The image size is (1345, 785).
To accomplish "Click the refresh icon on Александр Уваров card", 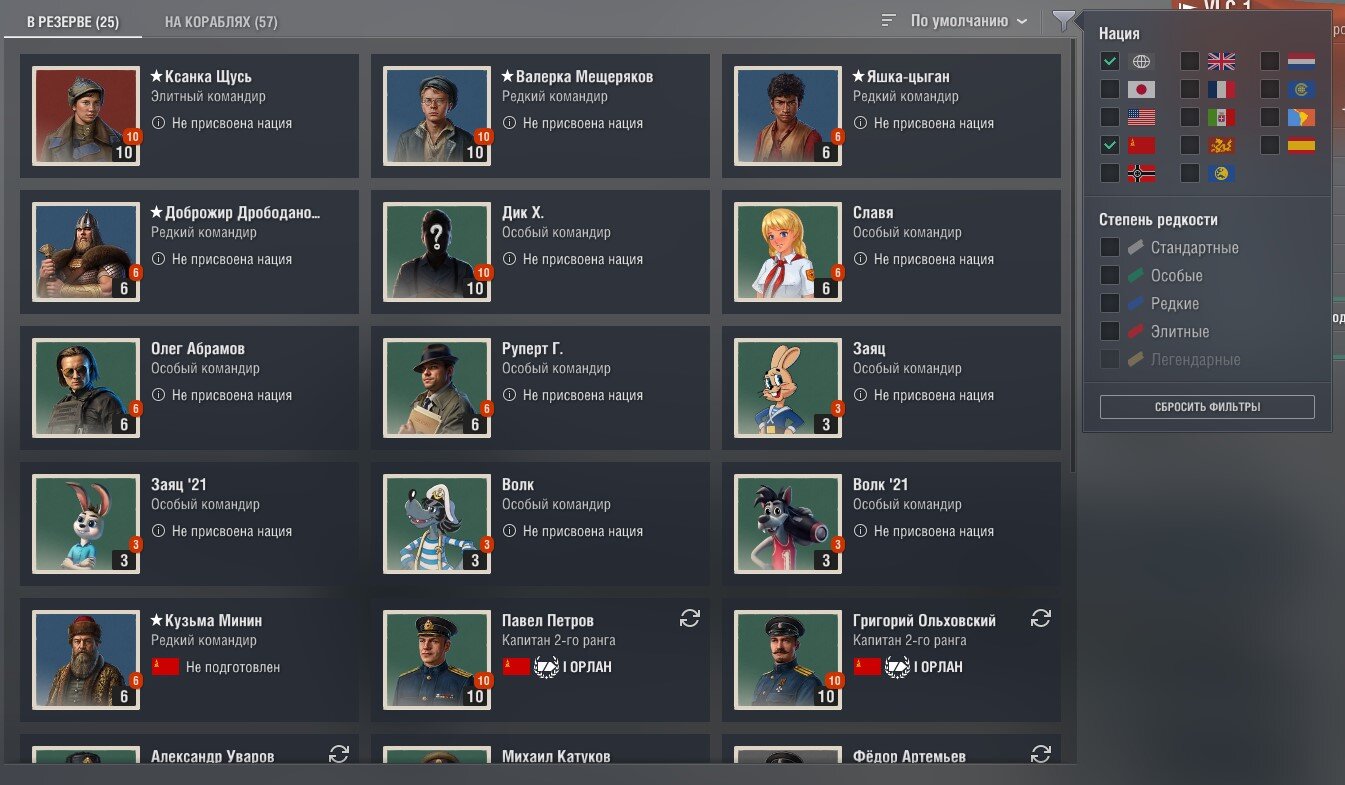I will click(x=338, y=754).
